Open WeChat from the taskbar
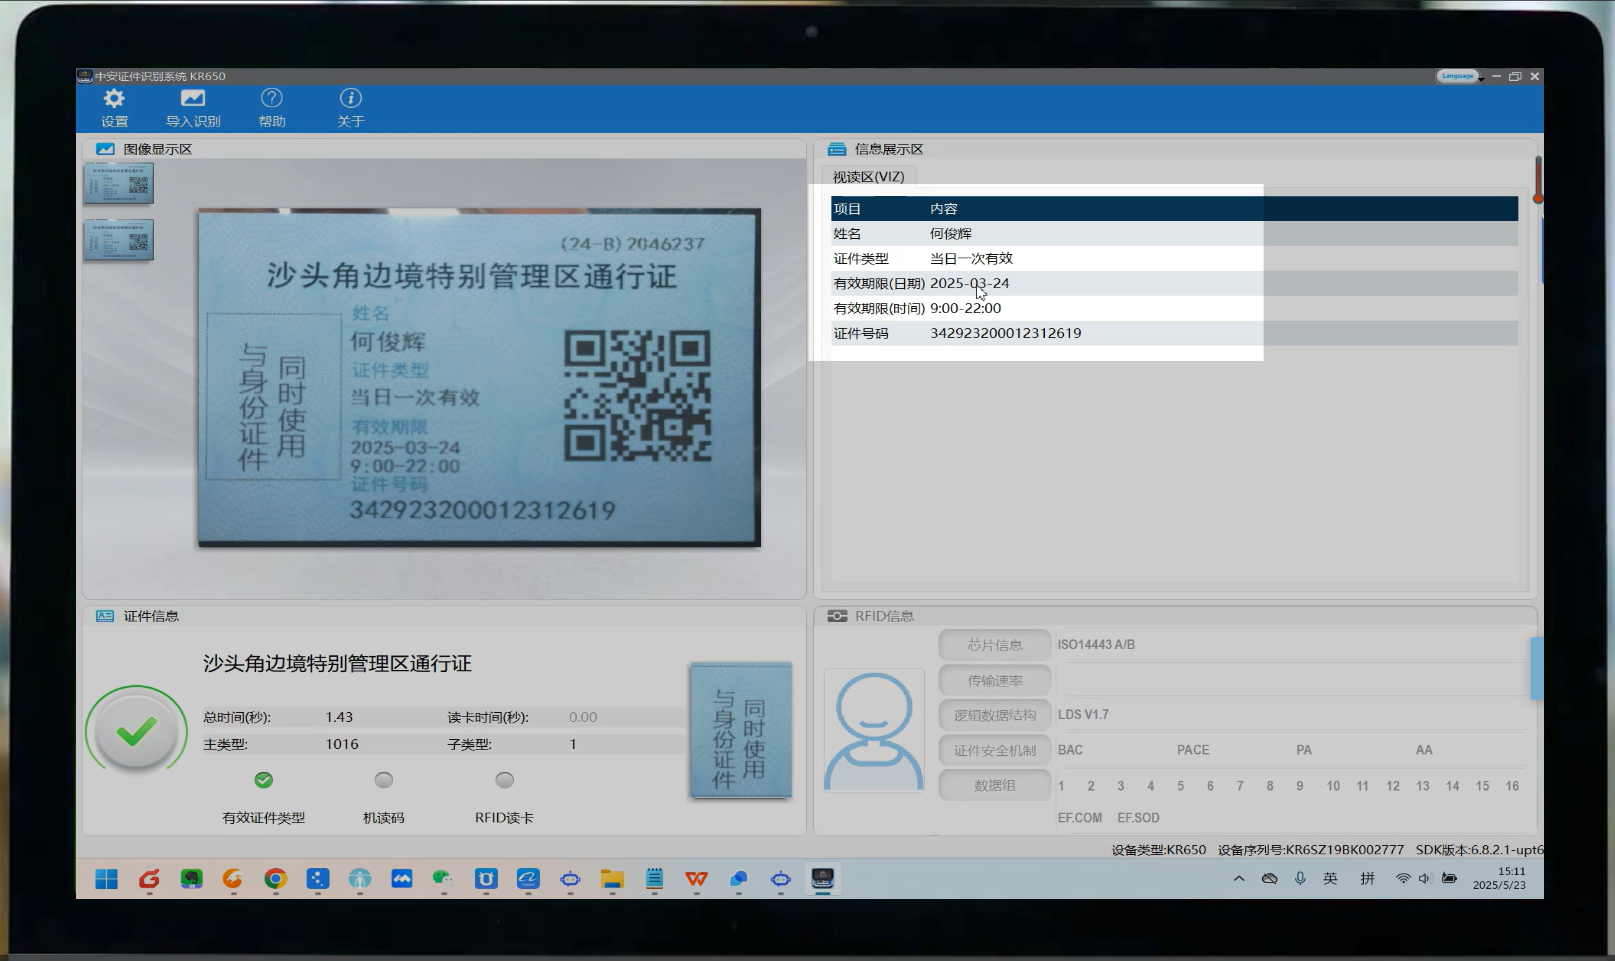The image size is (1615, 961). [x=443, y=879]
